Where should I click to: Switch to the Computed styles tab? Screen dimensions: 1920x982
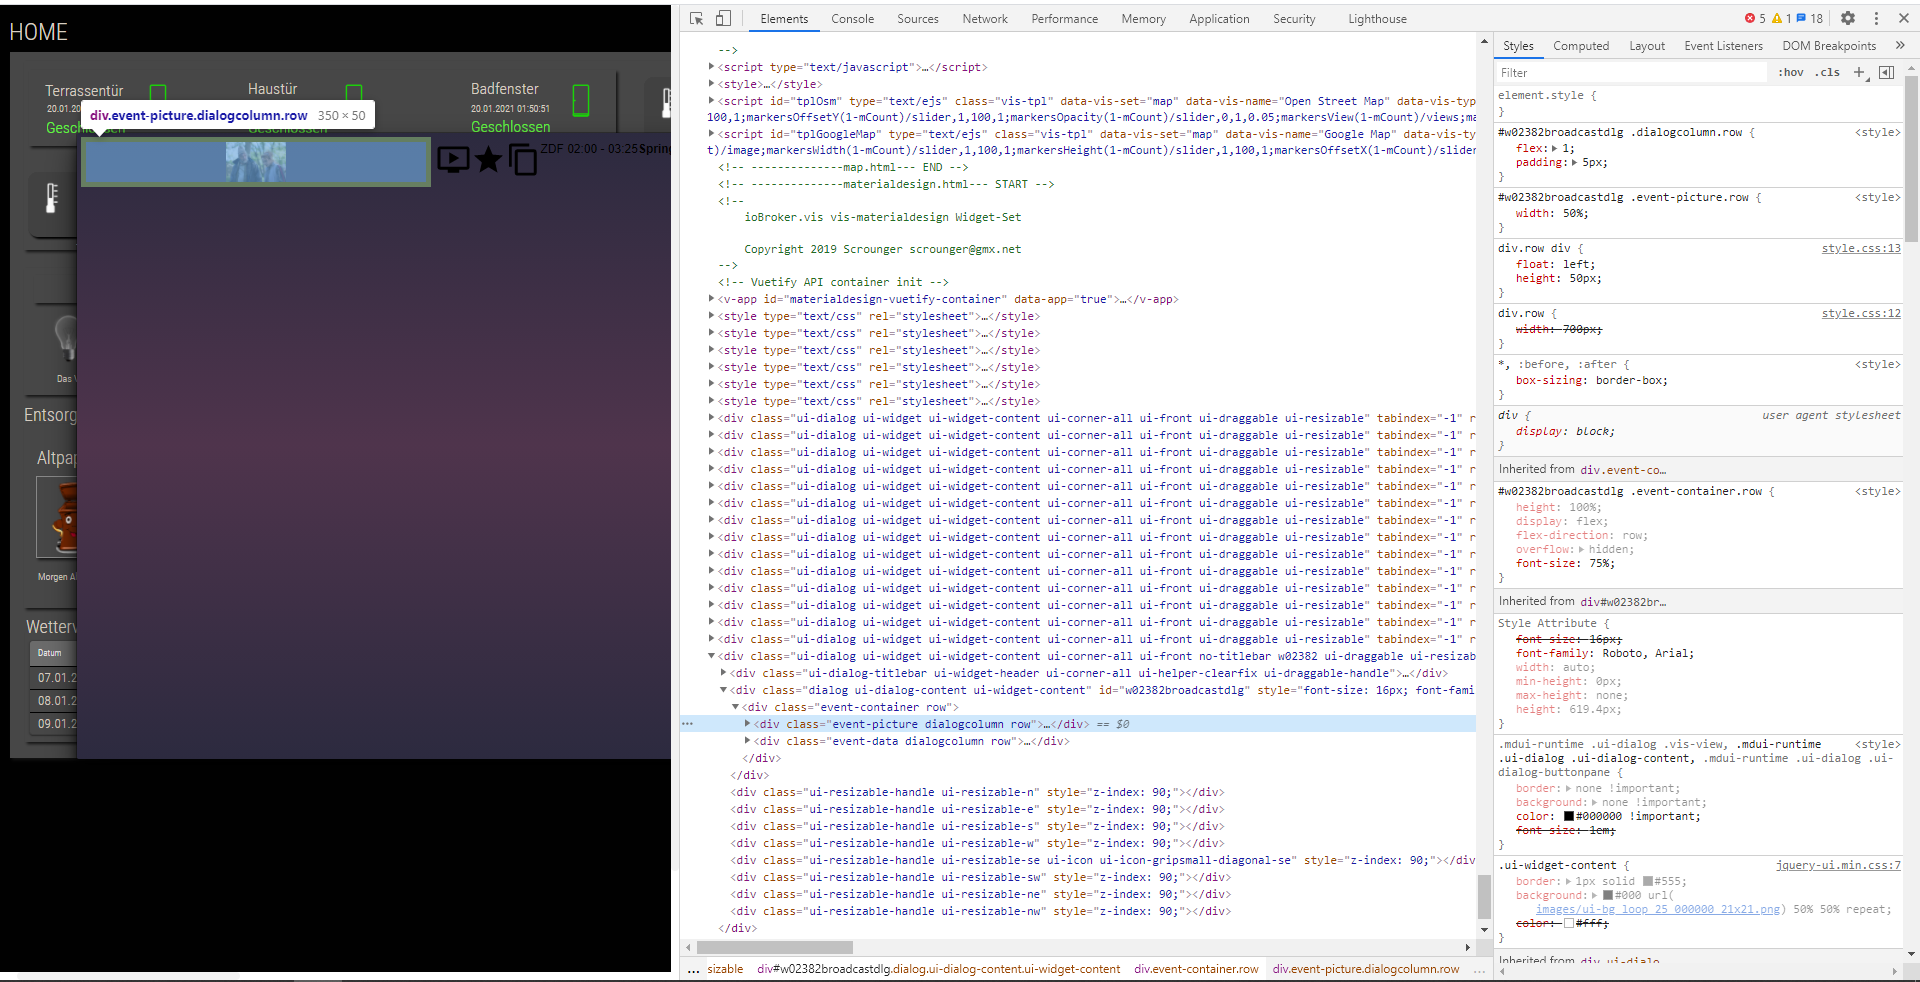click(1581, 46)
